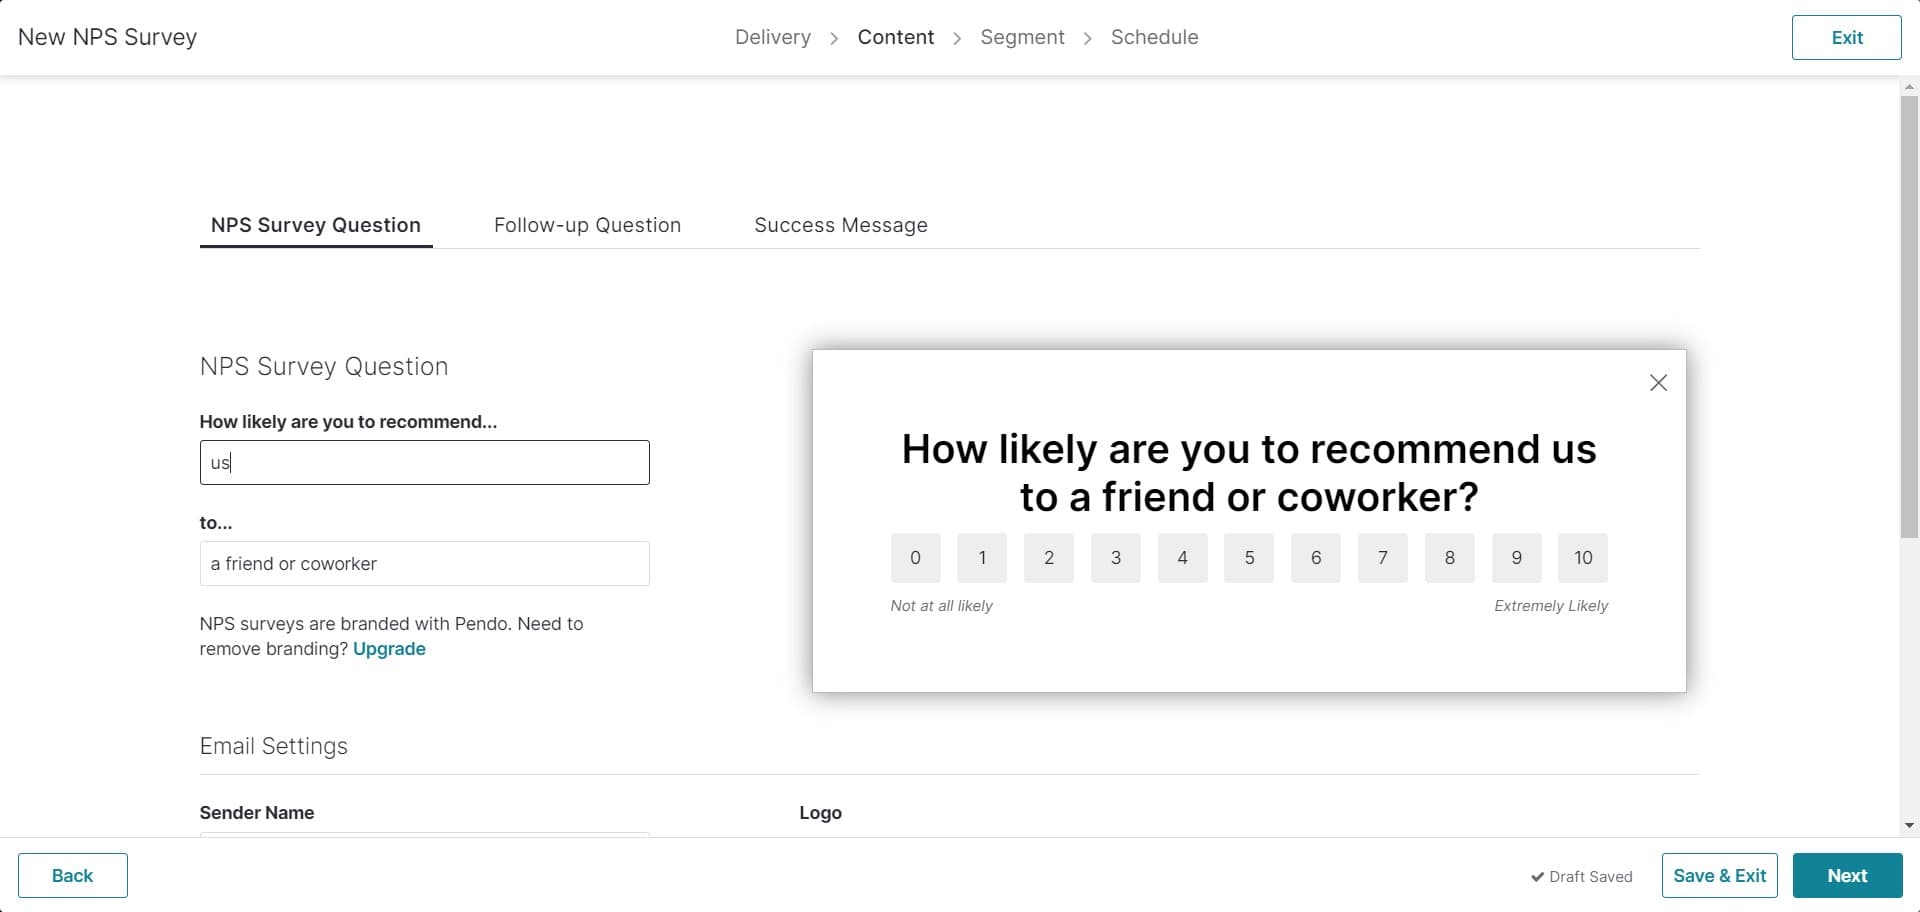Viewport: 1920px width, 912px height.
Task: Go to the Segment step
Action: (1022, 37)
